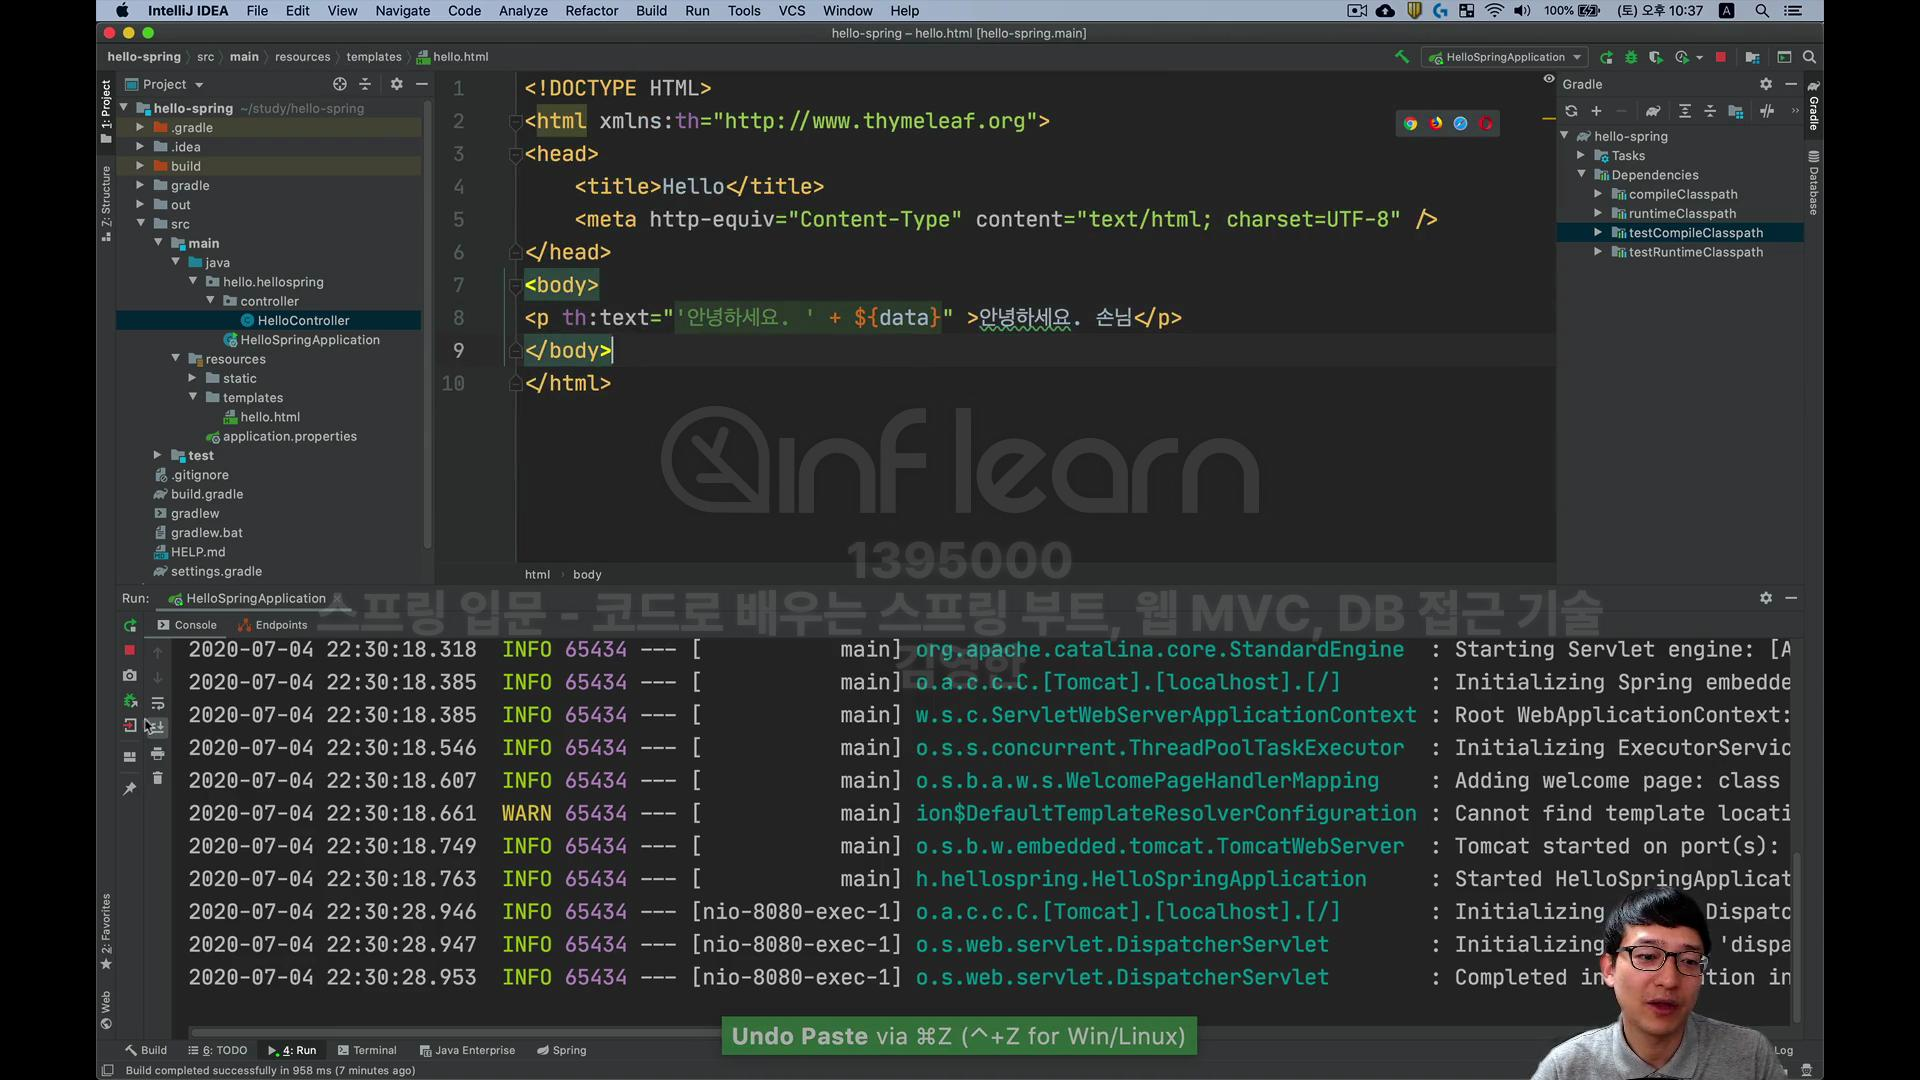Image resolution: width=1920 pixels, height=1080 pixels.
Task: Open the Spring tool window
Action: pyautogui.click(x=561, y=1050)
